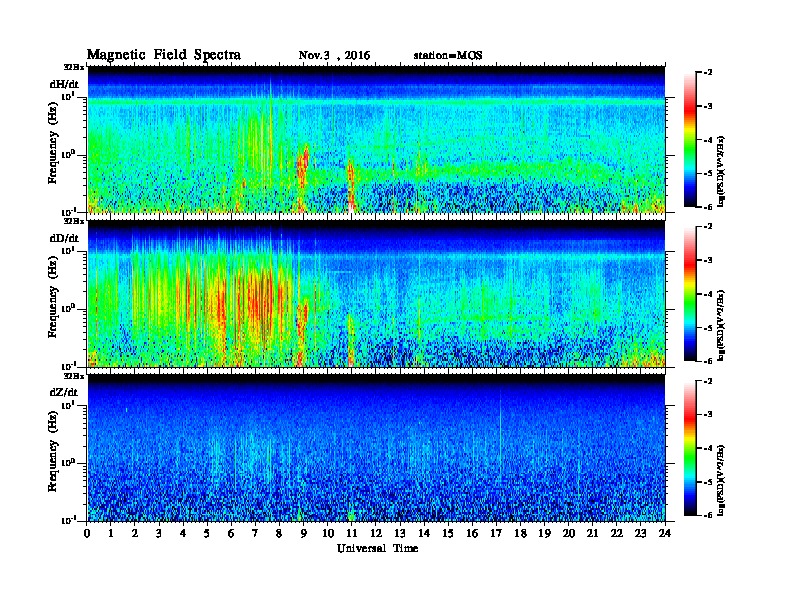
Task: Click the "station=MOS" label
Action: point(448,56)
